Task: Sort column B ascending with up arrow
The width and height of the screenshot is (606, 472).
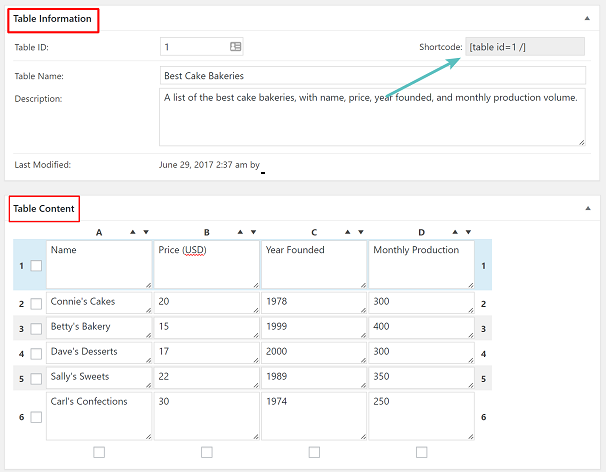Action: [239, 232]
